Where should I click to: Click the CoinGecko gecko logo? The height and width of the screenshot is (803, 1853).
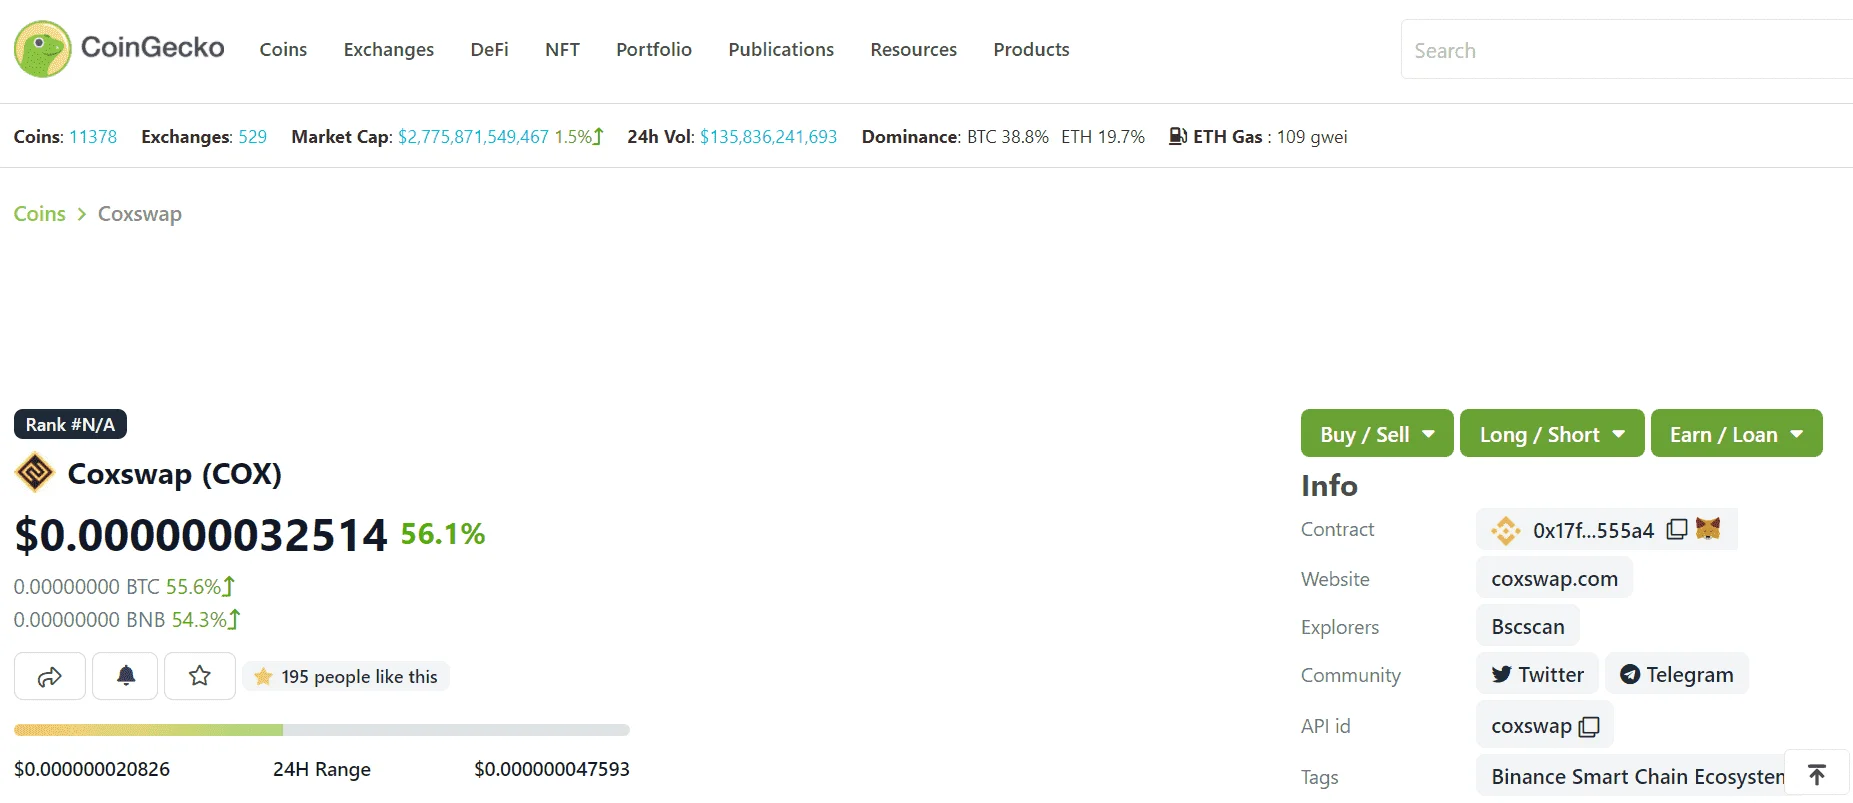[x=42, y=49]
